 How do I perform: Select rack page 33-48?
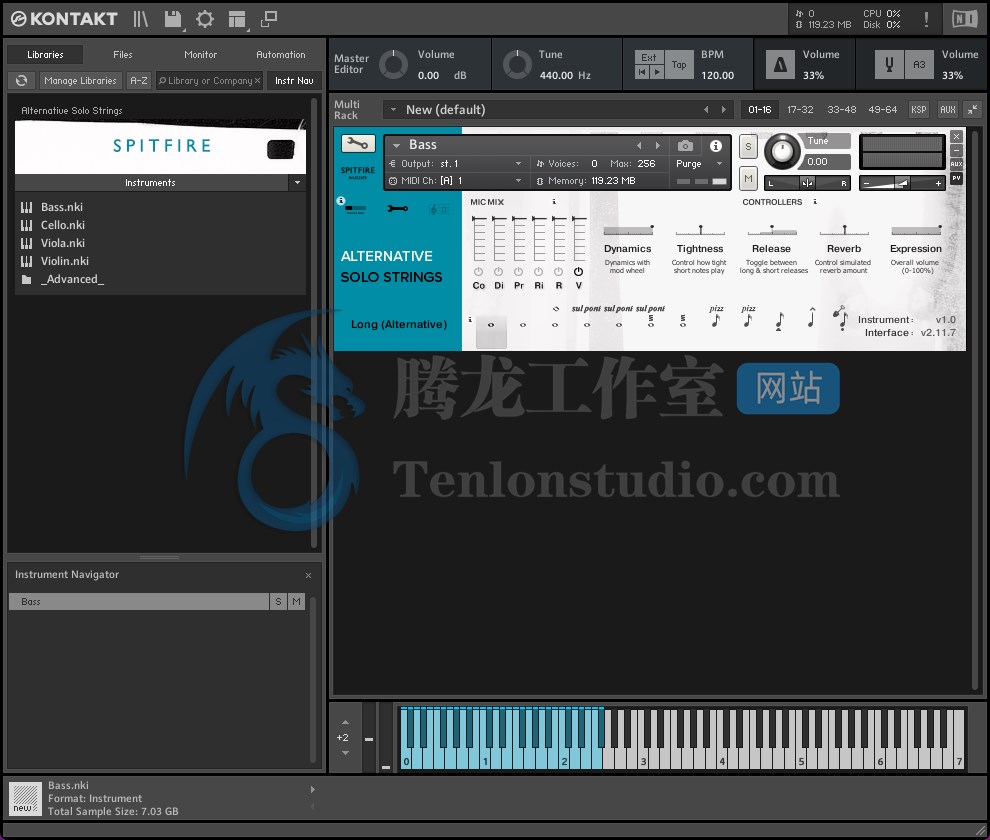click(x=842, y=109)
